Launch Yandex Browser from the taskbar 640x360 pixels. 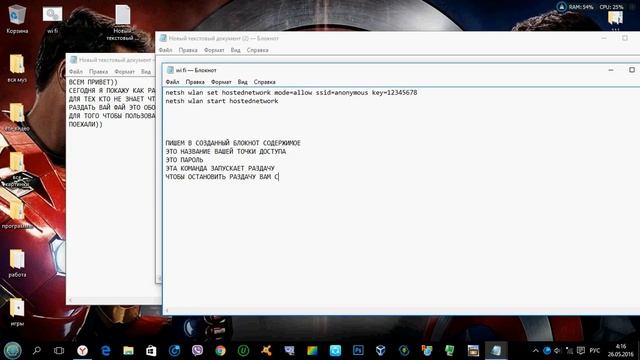coord(82,350)
